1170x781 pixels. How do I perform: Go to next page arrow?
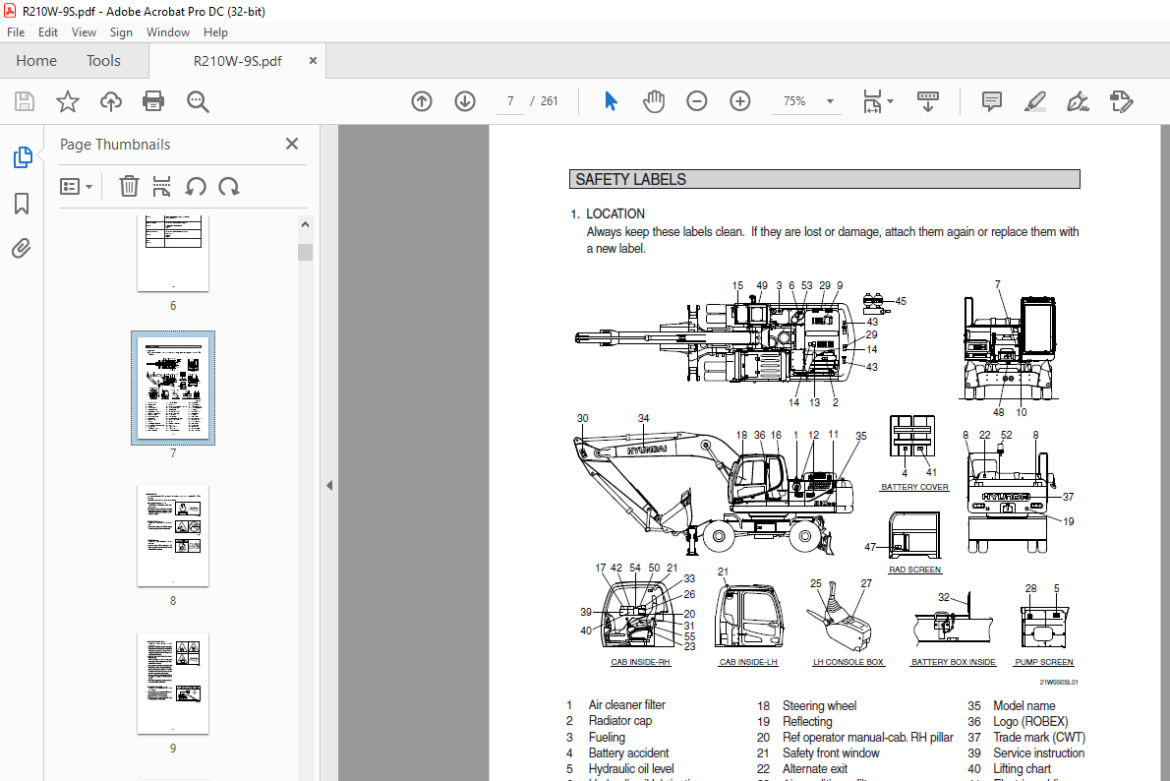click(465, 101)
